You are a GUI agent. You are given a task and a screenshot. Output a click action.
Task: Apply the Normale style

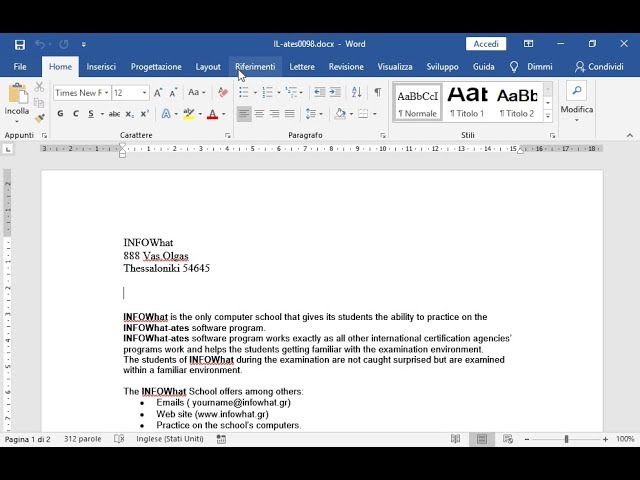click(x=418, y=102)
